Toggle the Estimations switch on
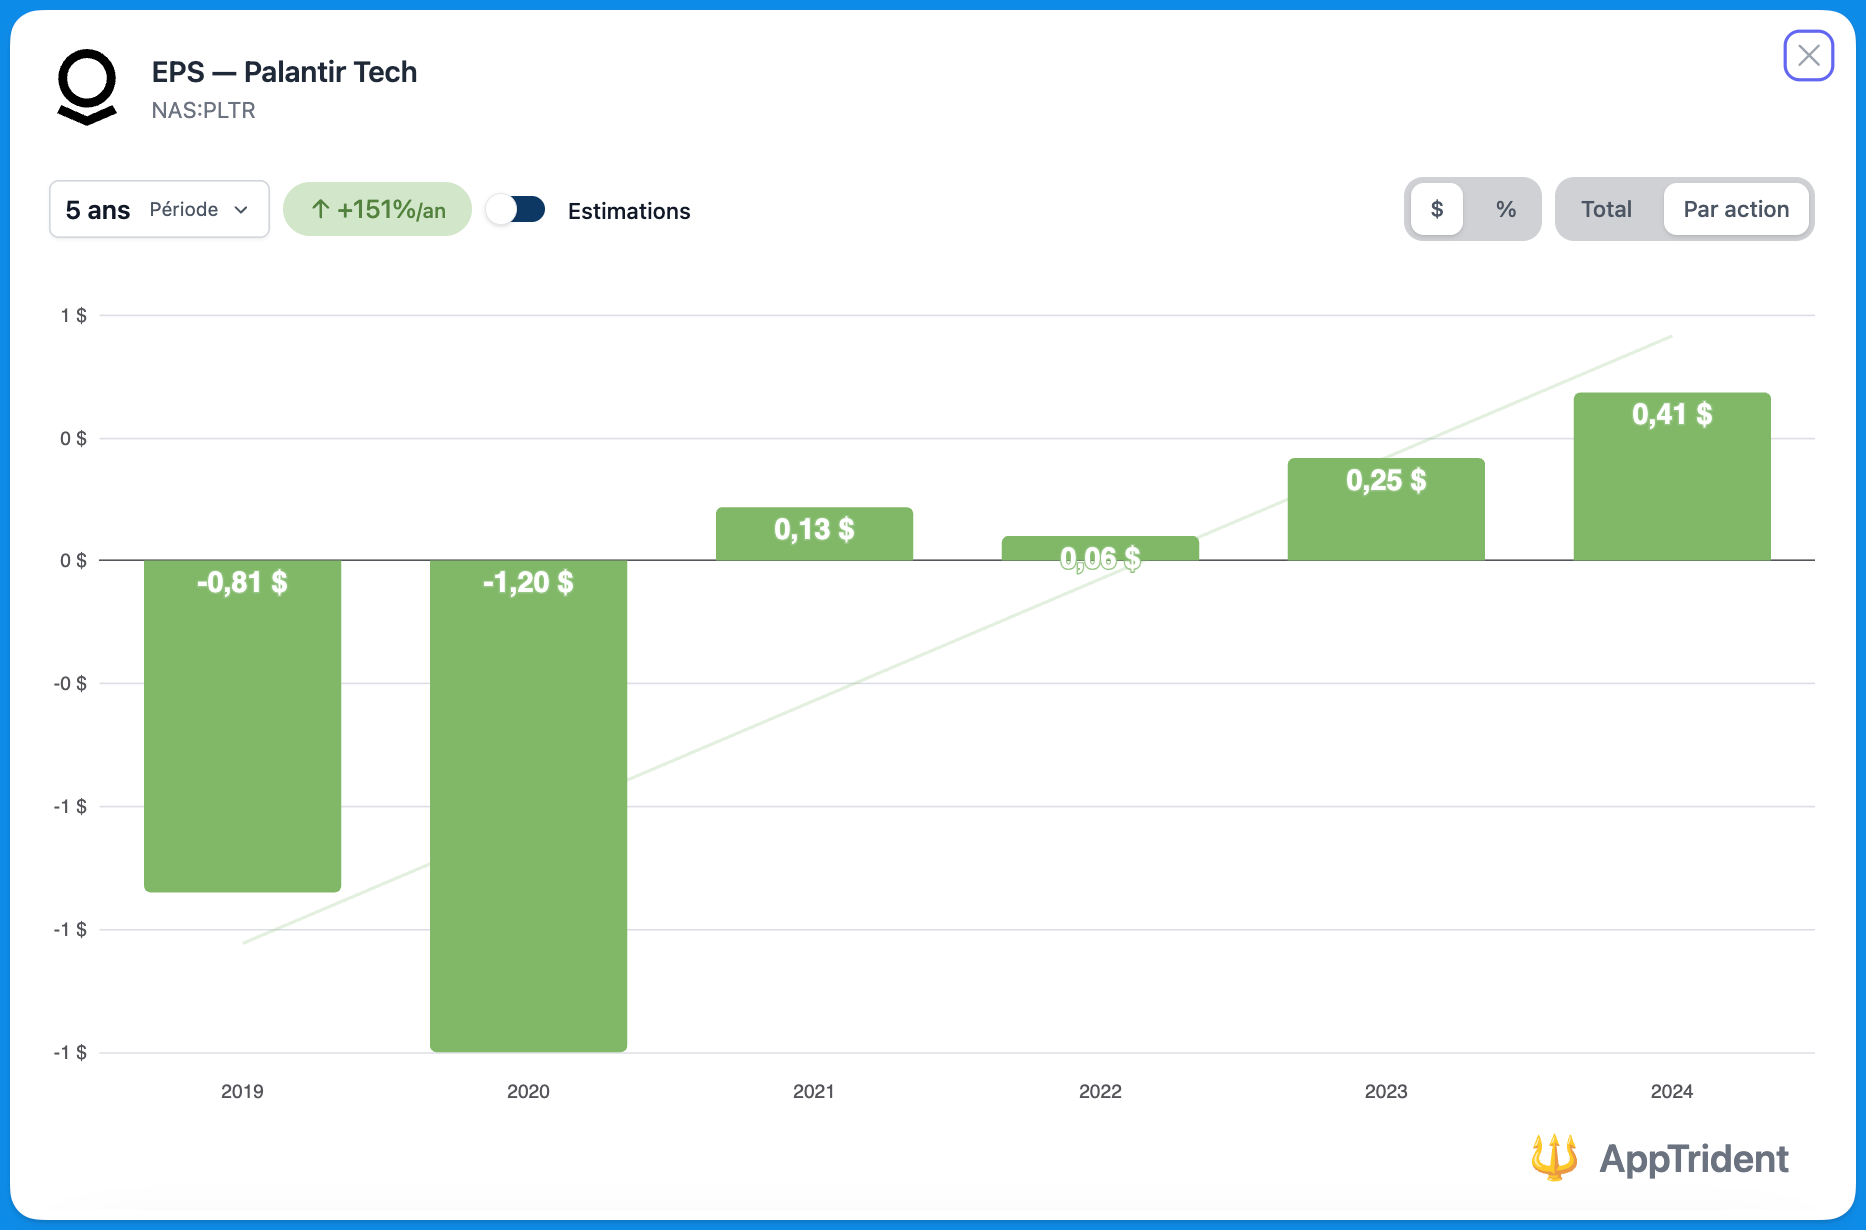 516,209
